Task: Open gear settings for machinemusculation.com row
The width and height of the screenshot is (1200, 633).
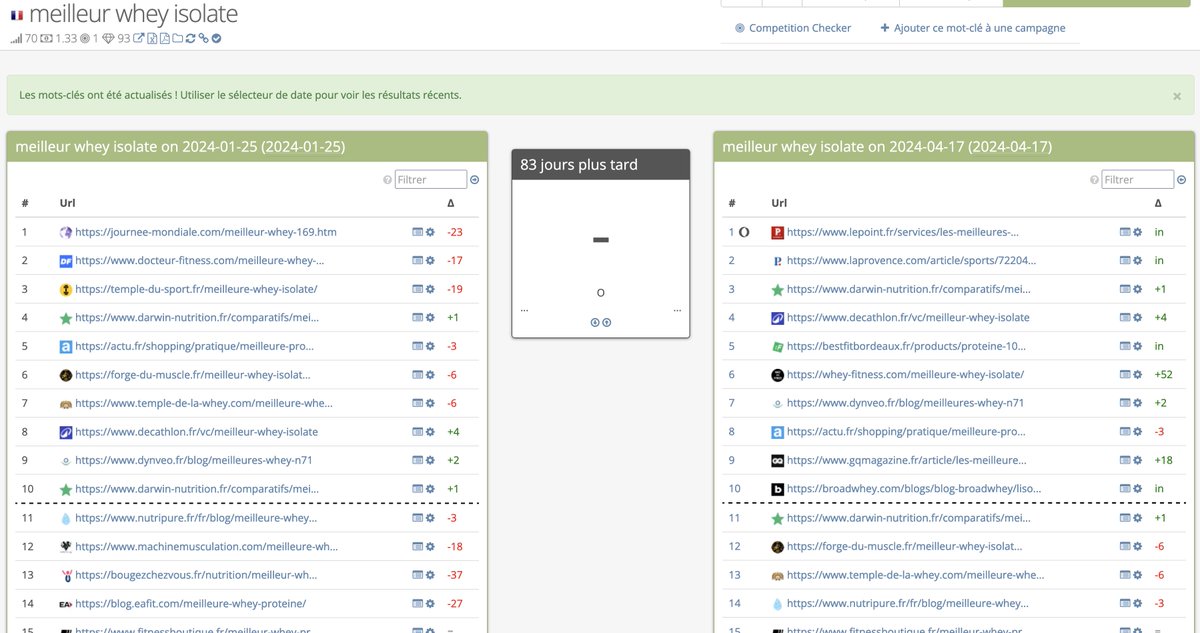Action: (430, 547)
